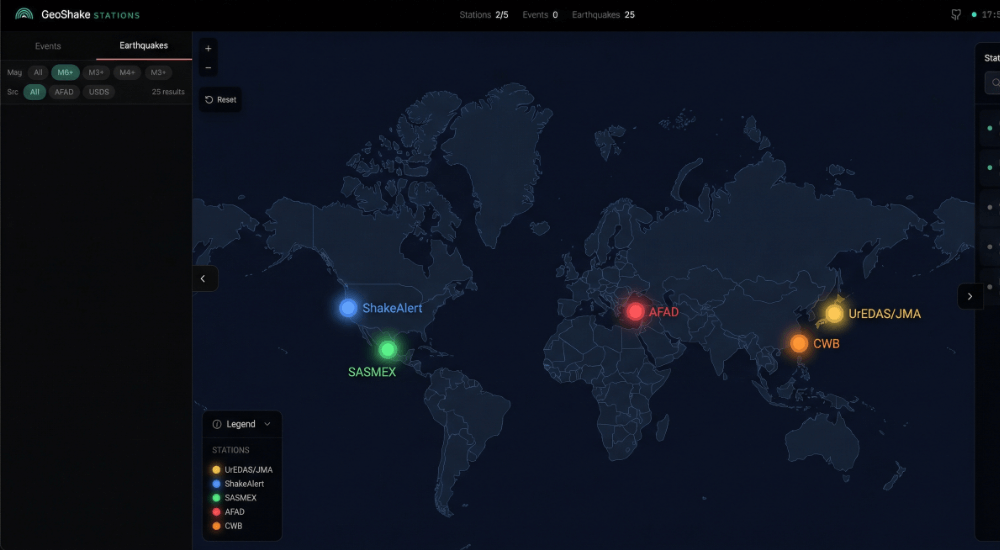
Task: Expand right panel with right arrow
Action: coord(969,296)
